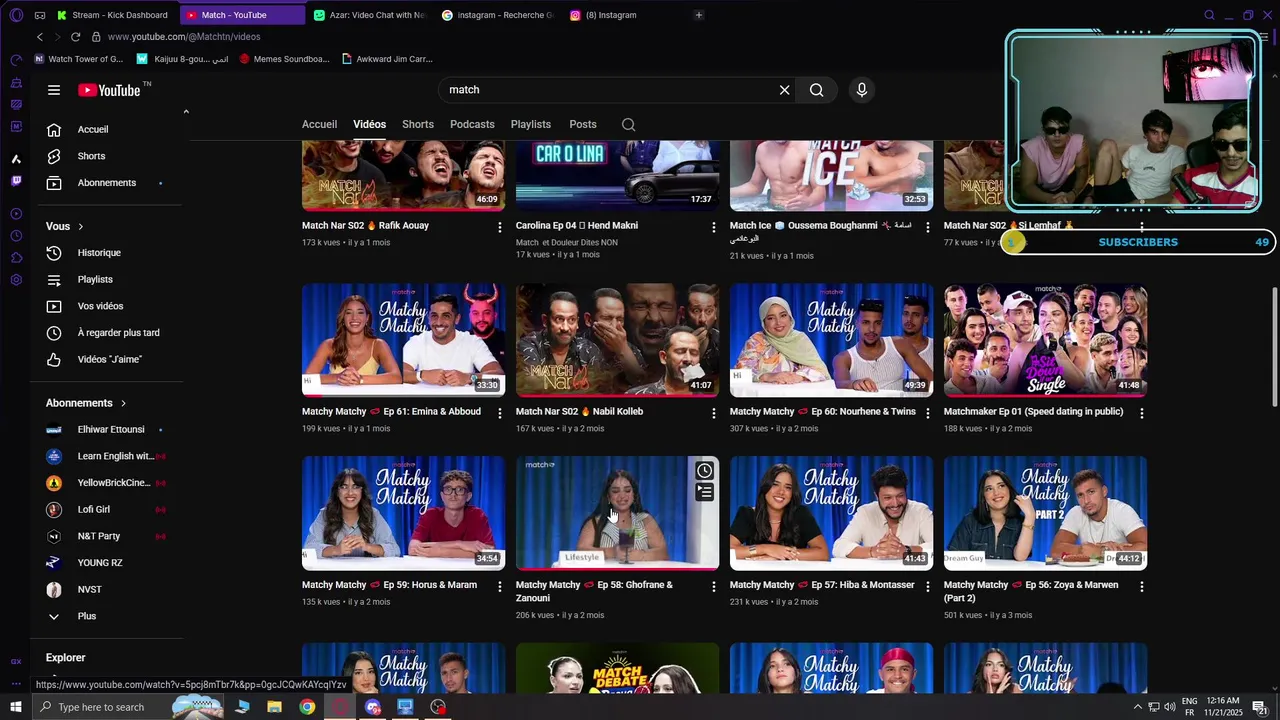Open Awkward Jim Carrey bookmark

(387, 59)
